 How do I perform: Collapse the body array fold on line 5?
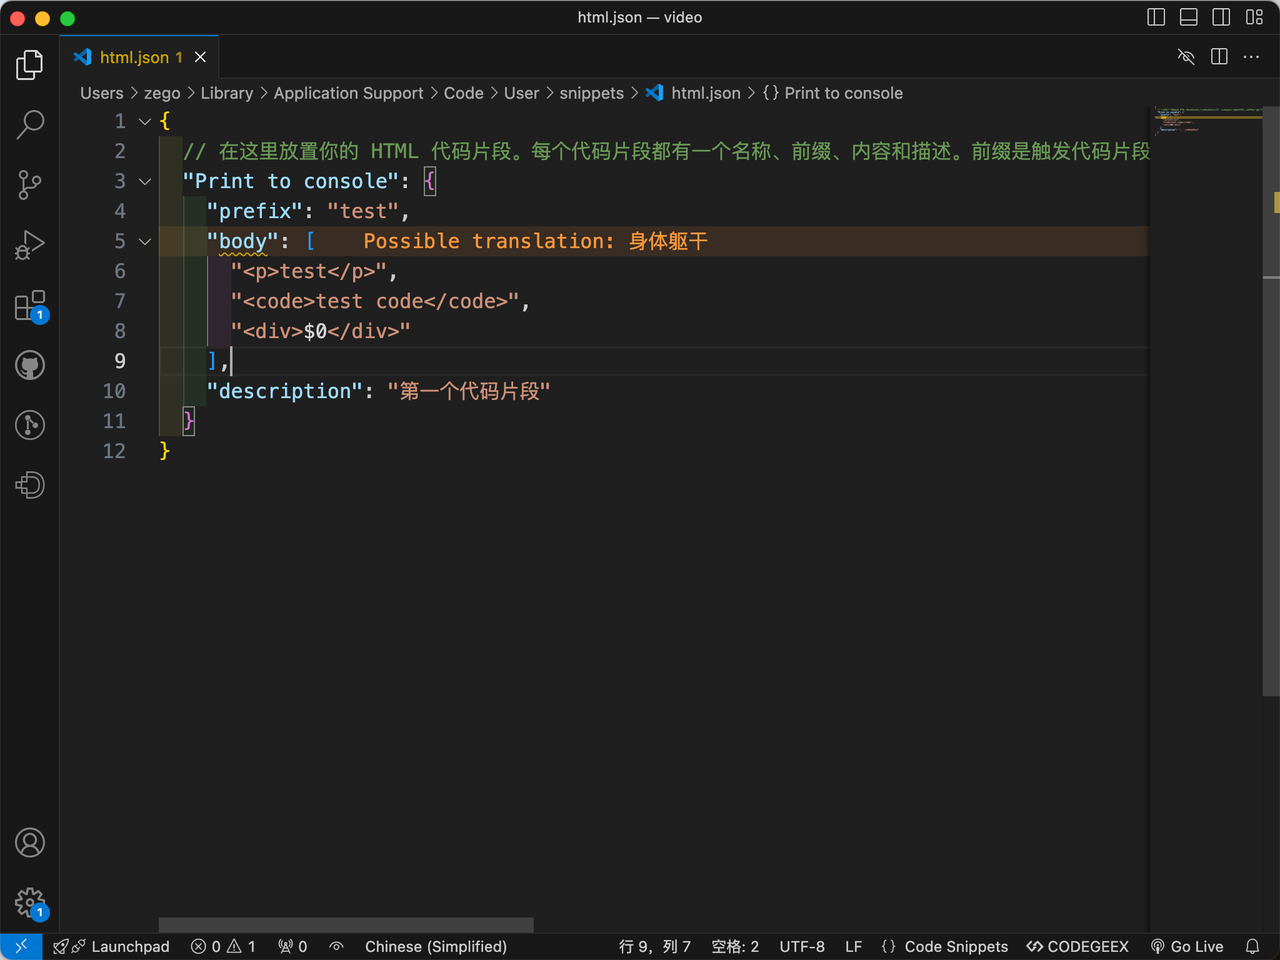145,241
